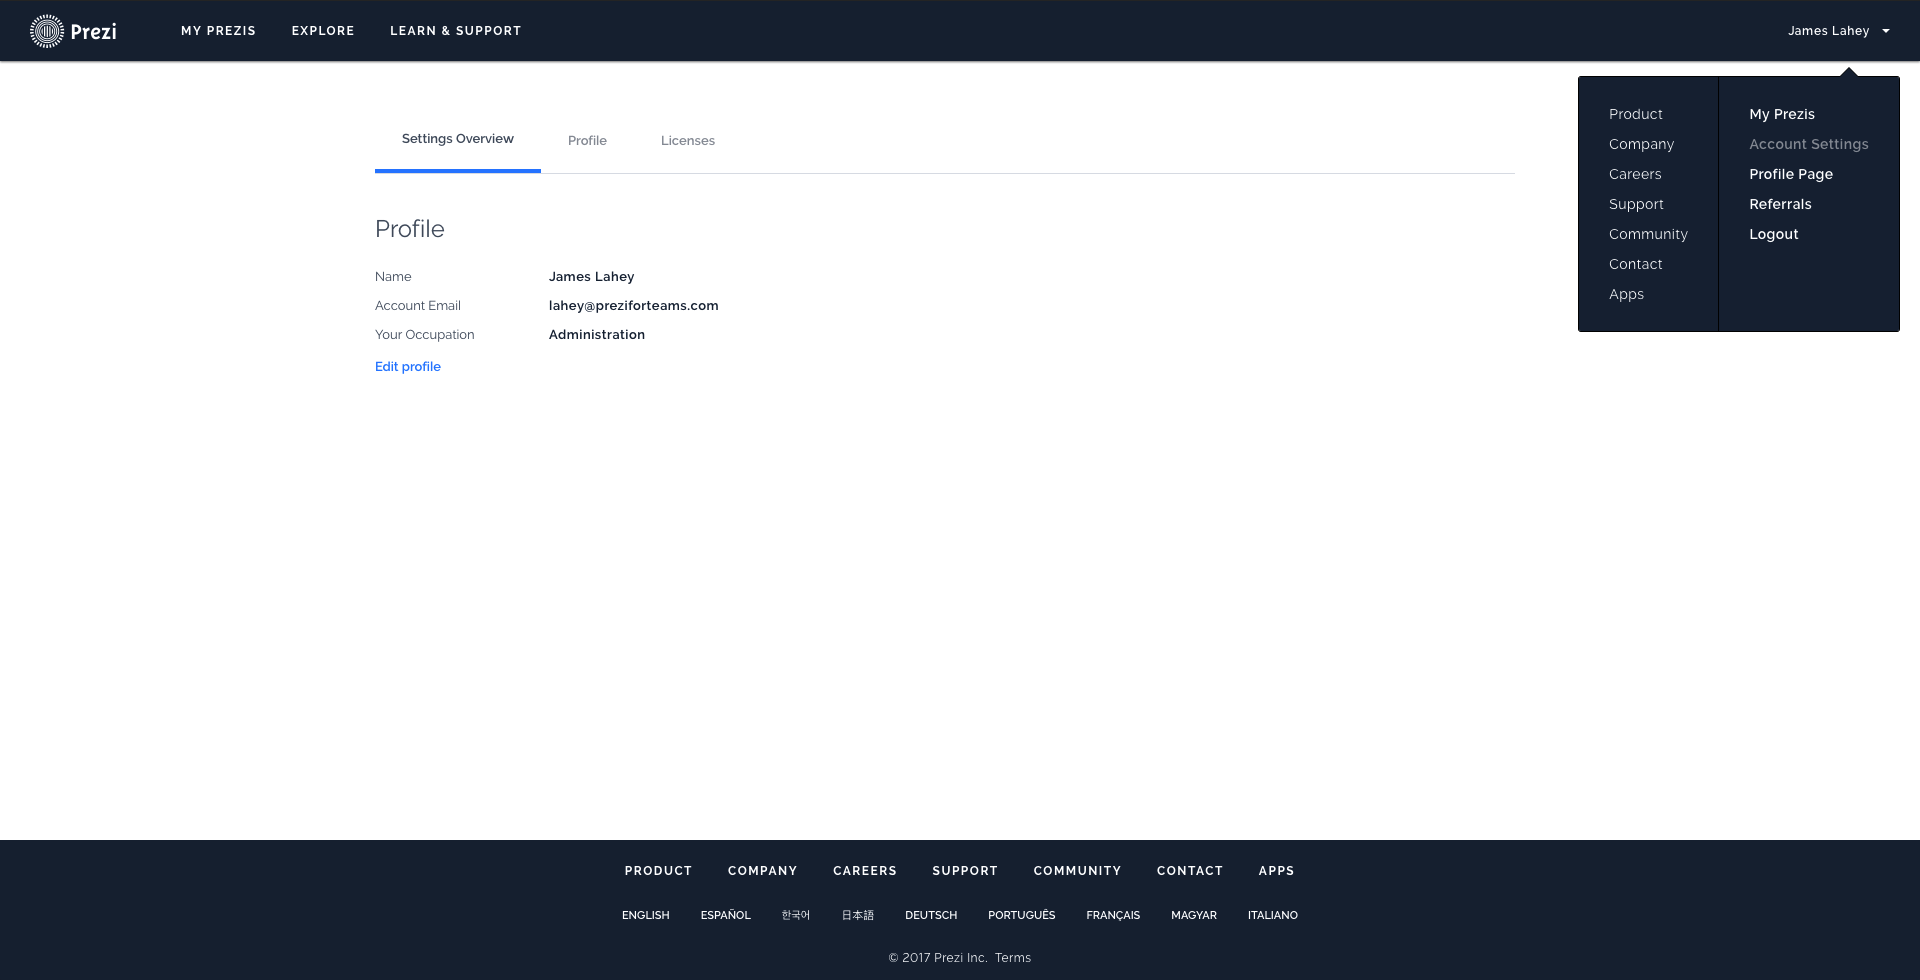This screenshot has height=980, width=1920.
Task: Open Explore in the top navigation
Action: pyautogui.click(x=323, y=31)
